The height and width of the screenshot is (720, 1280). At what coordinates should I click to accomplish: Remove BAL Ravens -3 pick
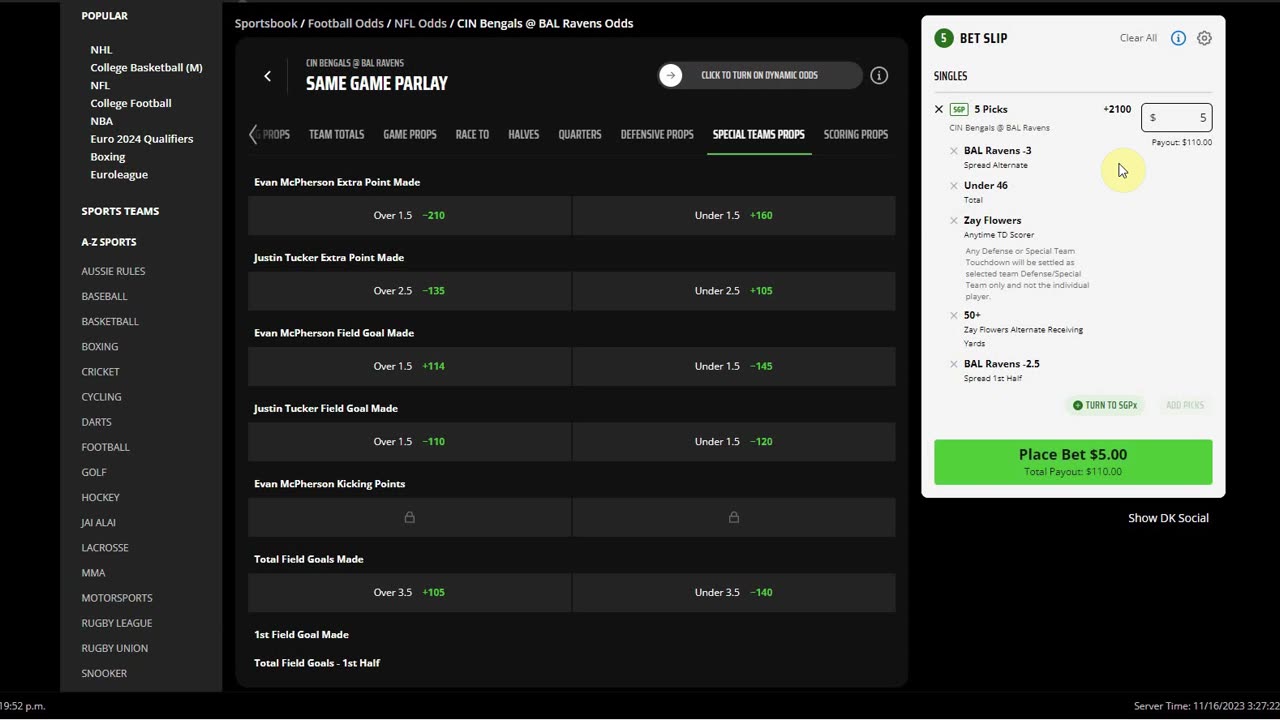click(954, 151)
